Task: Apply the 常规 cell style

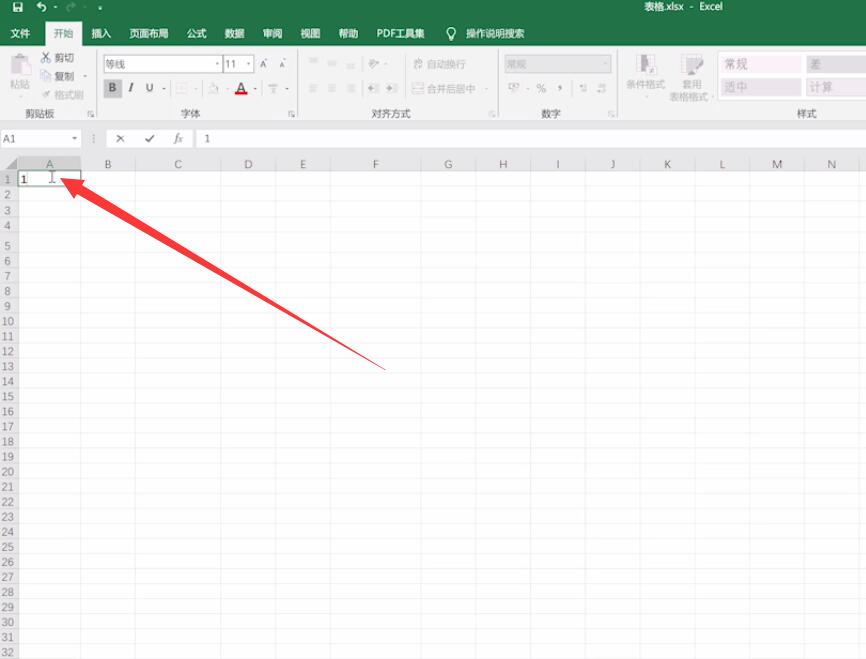Action: click(761, 64)
